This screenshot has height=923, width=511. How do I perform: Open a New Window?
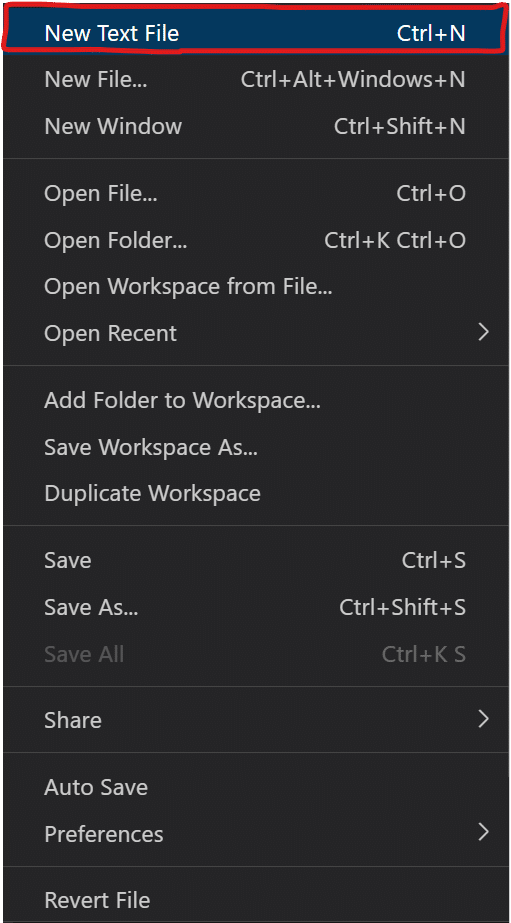[255, 127]
